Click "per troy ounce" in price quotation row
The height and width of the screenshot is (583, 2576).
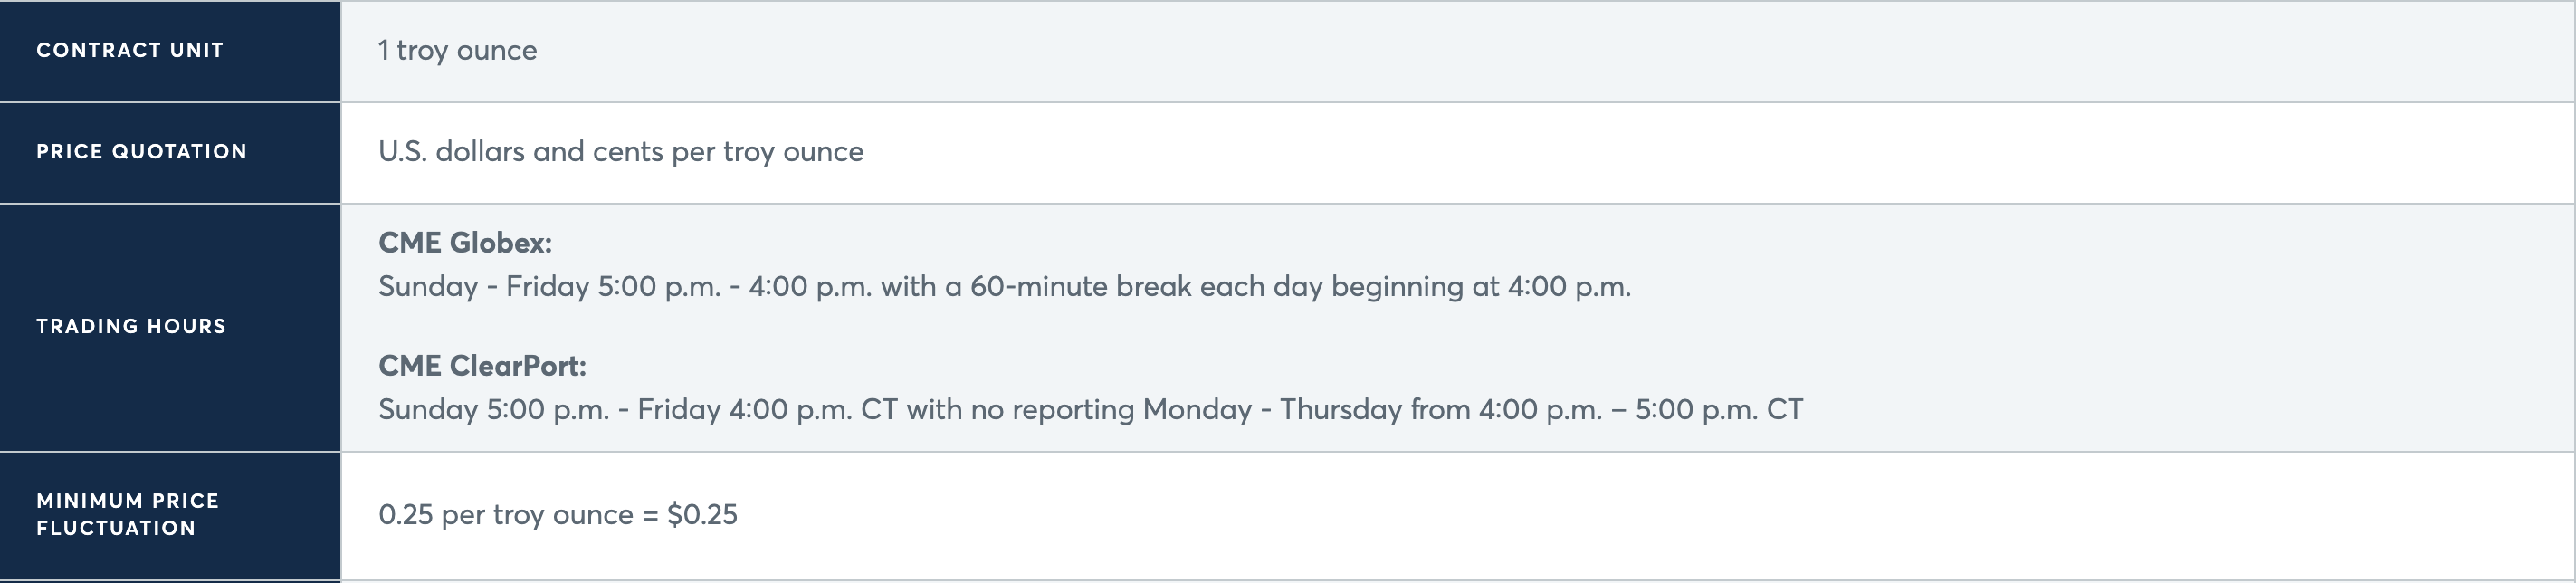click(767, 152)
